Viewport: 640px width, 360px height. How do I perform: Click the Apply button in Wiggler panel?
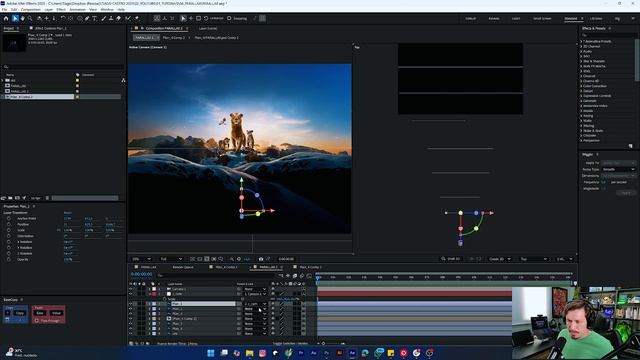626,193
